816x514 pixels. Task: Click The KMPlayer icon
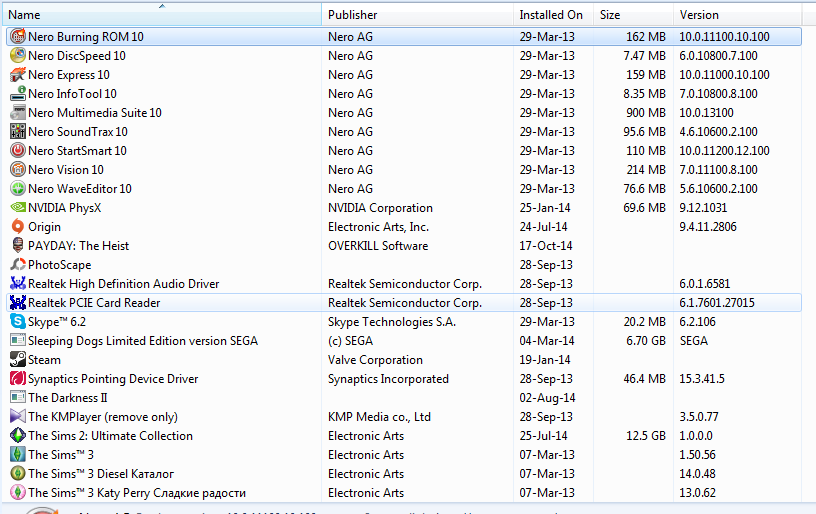pyautogui.click(x=17, y=416)
